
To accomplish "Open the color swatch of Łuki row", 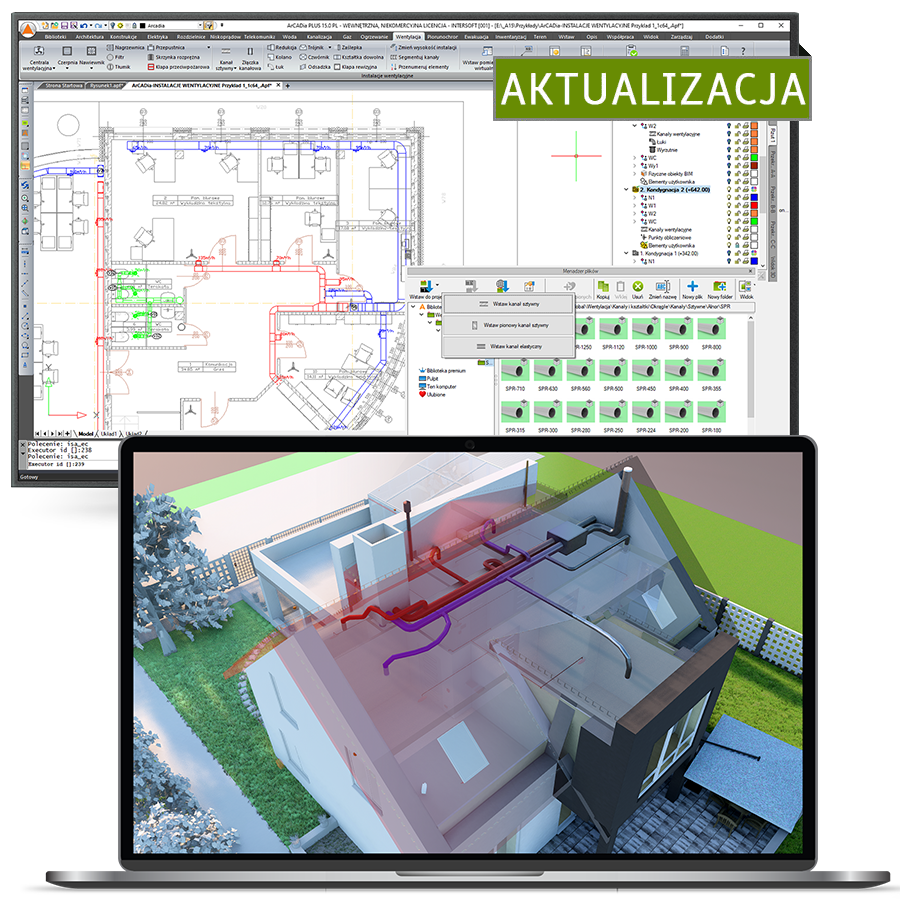I will click(x=754, y=142).
